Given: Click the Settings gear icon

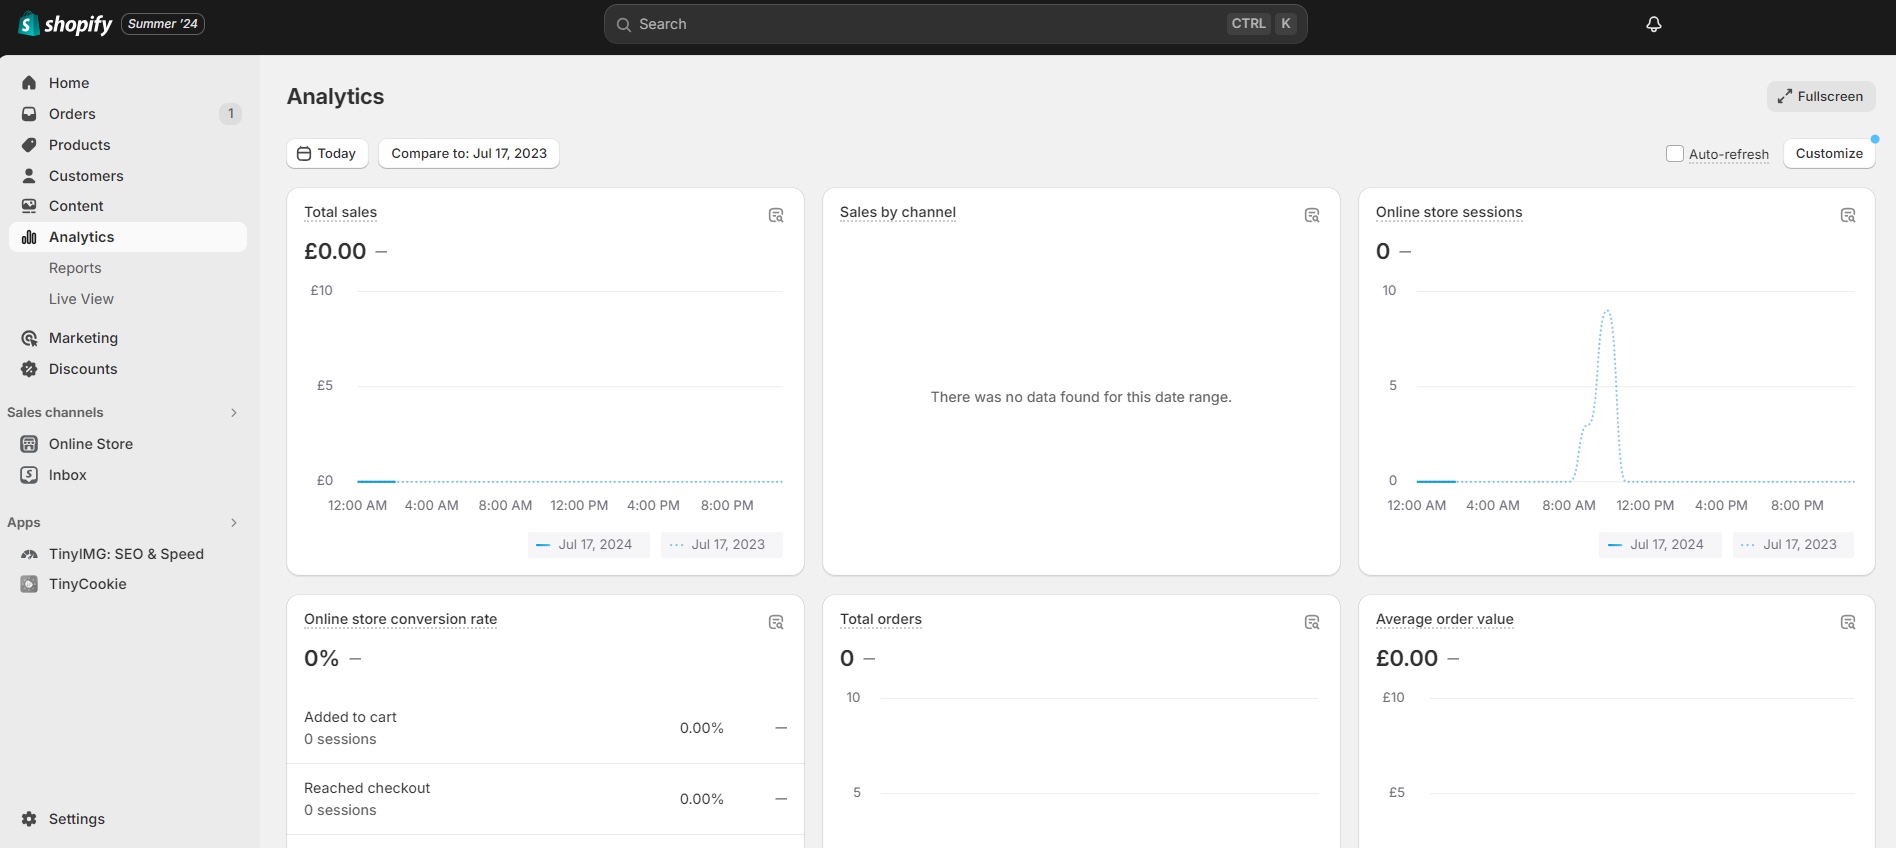Looking at the screenshot, I should pos(29,819).
